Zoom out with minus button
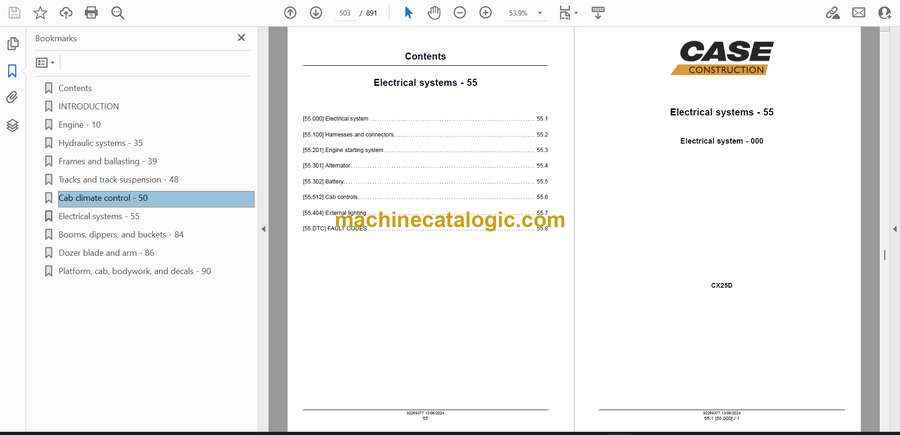 tap(460, 13)
